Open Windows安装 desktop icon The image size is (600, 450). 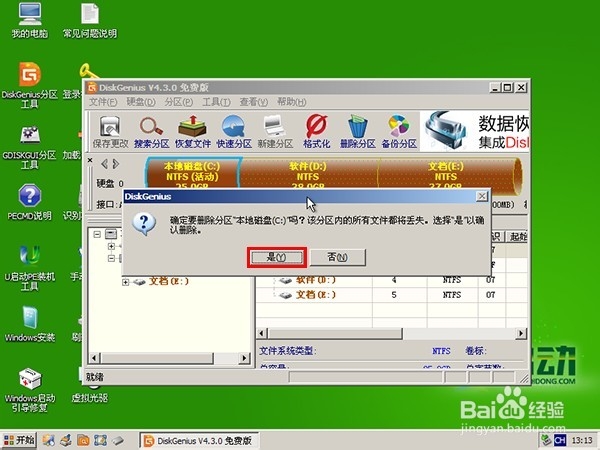coord(30,324)
